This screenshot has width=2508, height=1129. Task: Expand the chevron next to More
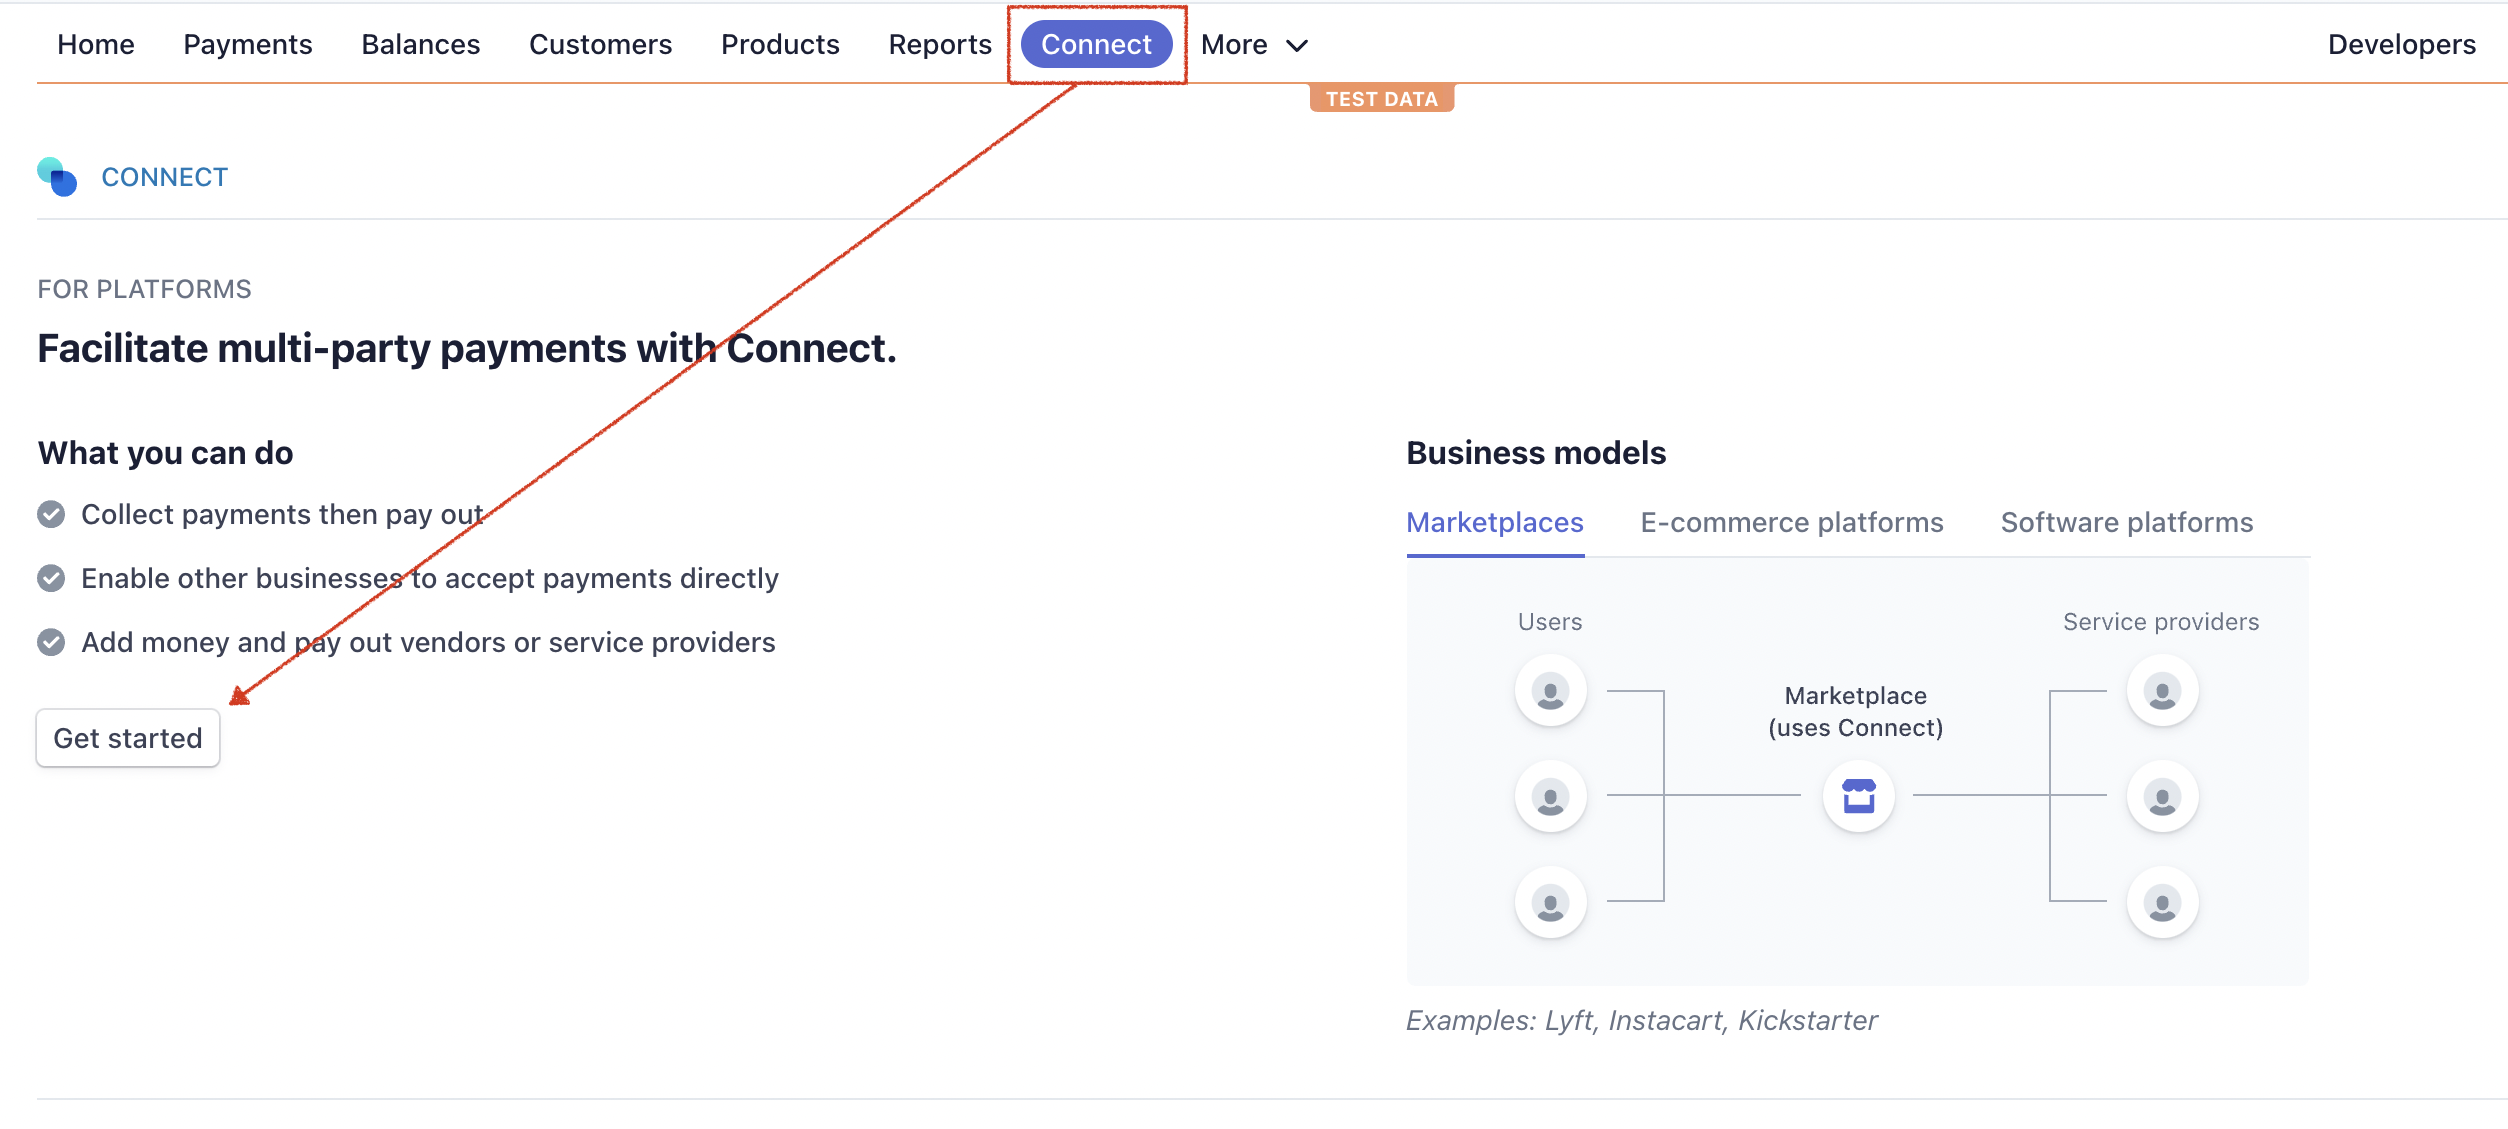point(1297,45)
